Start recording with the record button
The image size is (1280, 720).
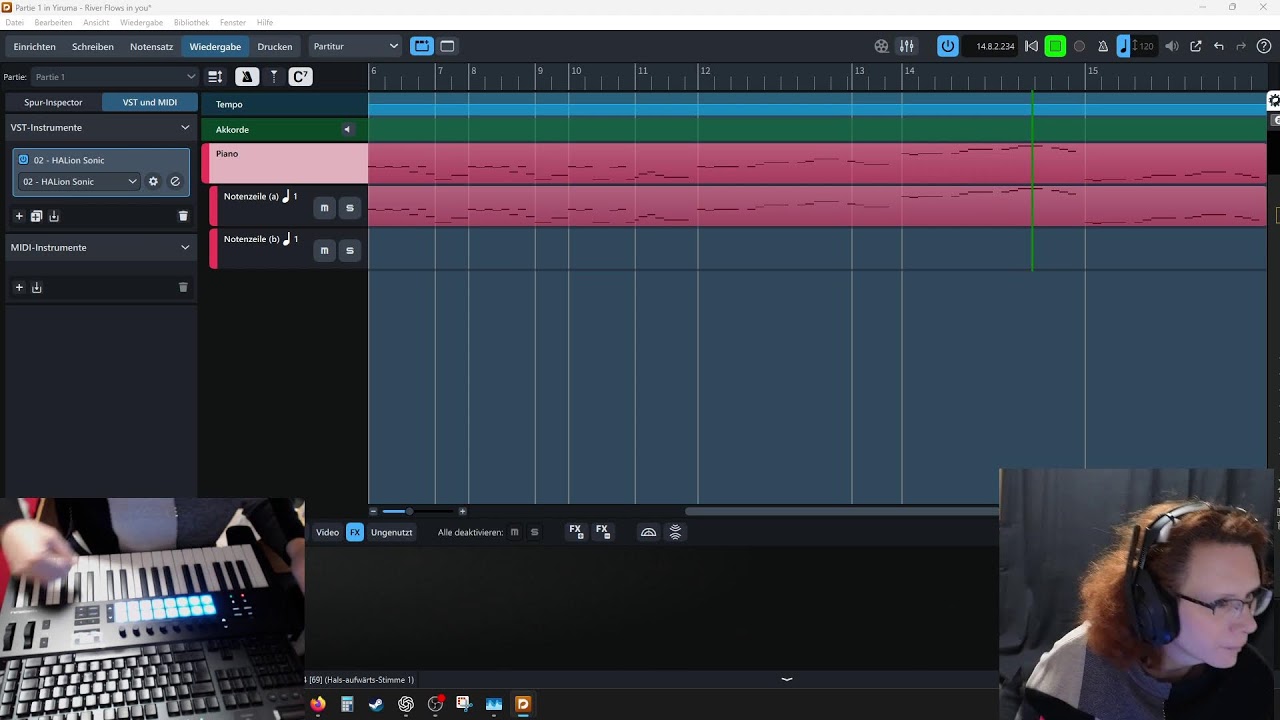point(1079,46)
